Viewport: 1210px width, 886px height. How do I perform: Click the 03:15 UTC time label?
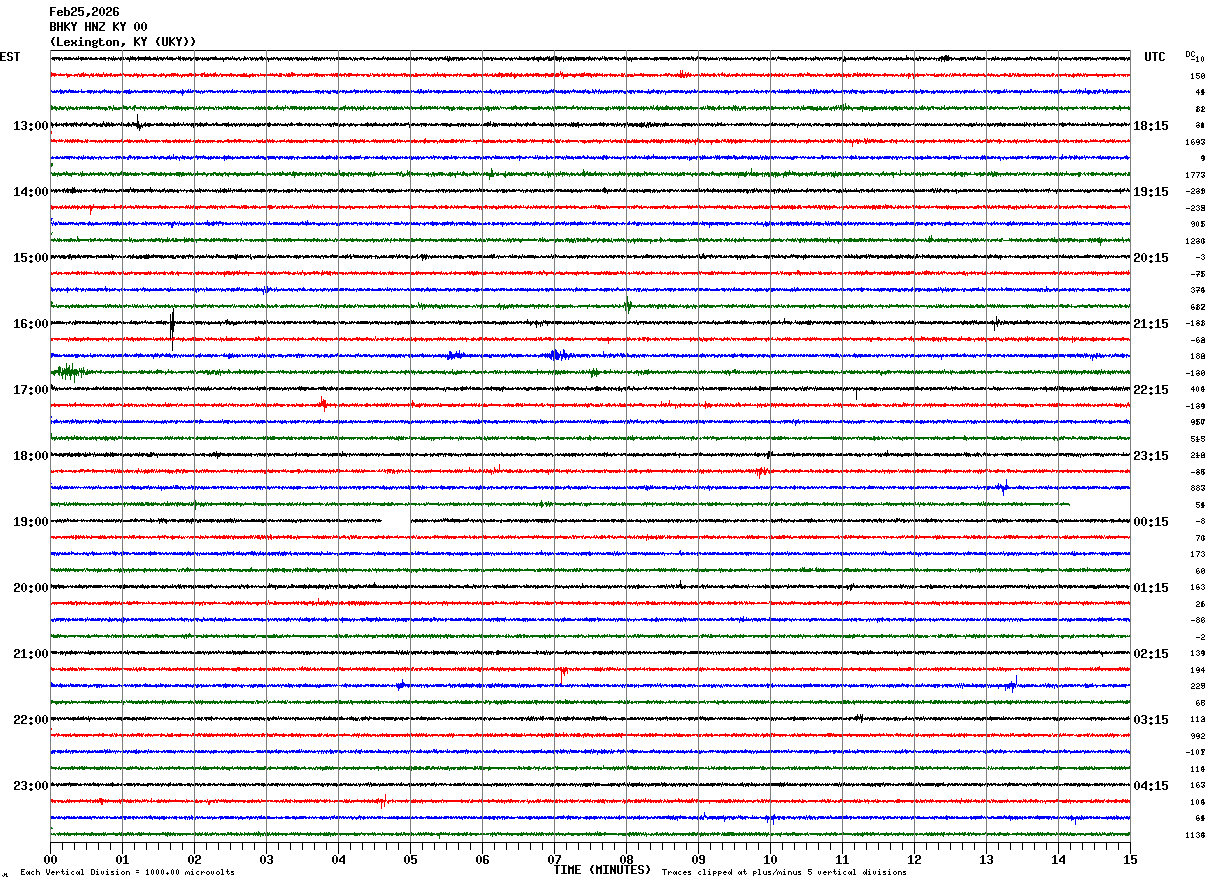click(1151, 720)
